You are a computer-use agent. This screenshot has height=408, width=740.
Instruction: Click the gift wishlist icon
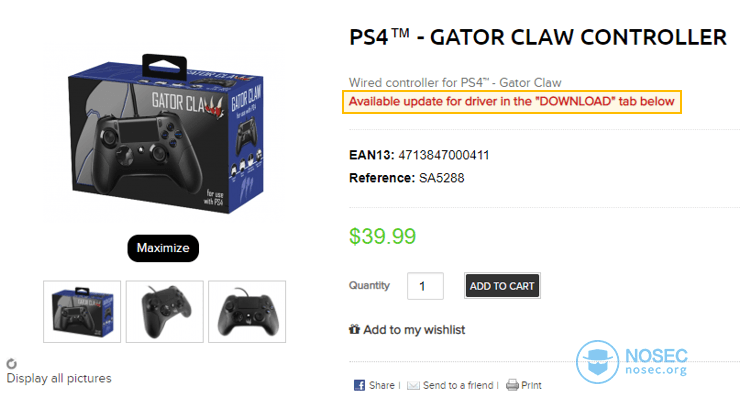pyautogui.click(x=354, y=329)
